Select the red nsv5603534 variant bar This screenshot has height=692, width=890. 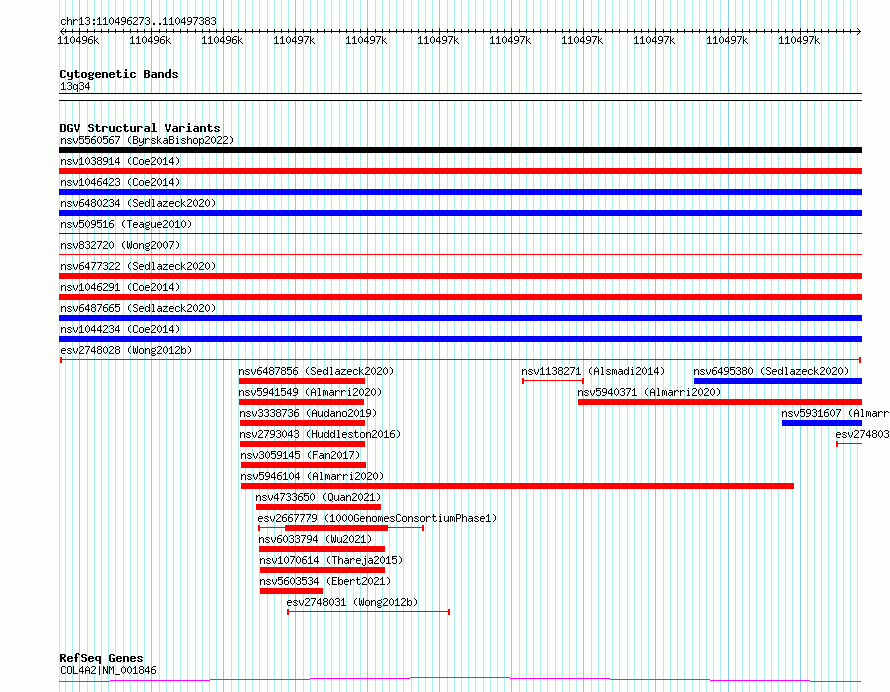pyautogui.click(x=291, y=591)
